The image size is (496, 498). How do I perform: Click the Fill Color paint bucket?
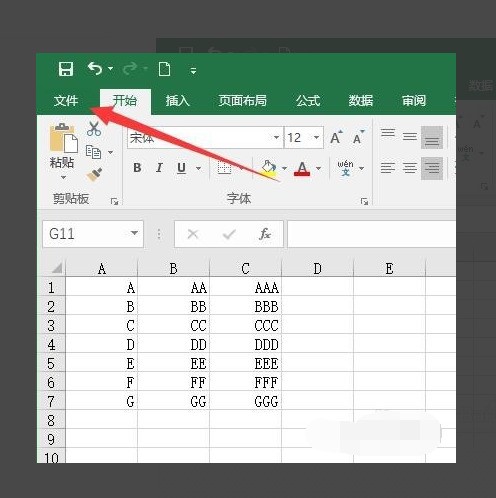[269, 168]
